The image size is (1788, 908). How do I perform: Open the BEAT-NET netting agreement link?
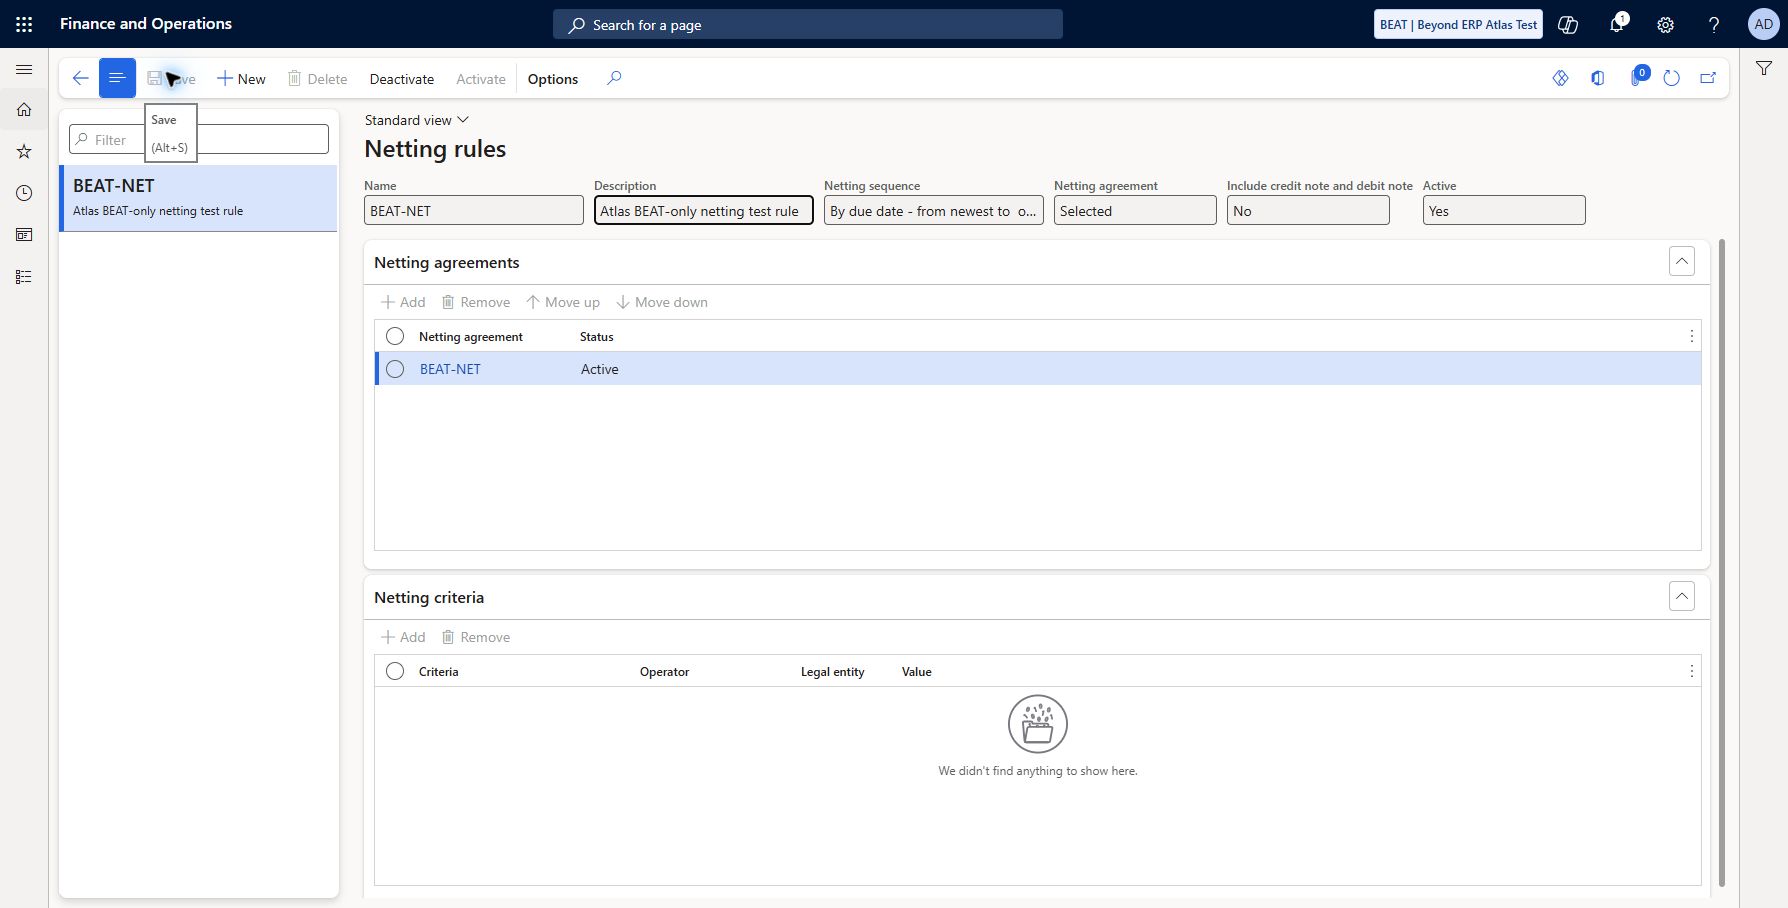pyautogui.click(x=450, y=369)
